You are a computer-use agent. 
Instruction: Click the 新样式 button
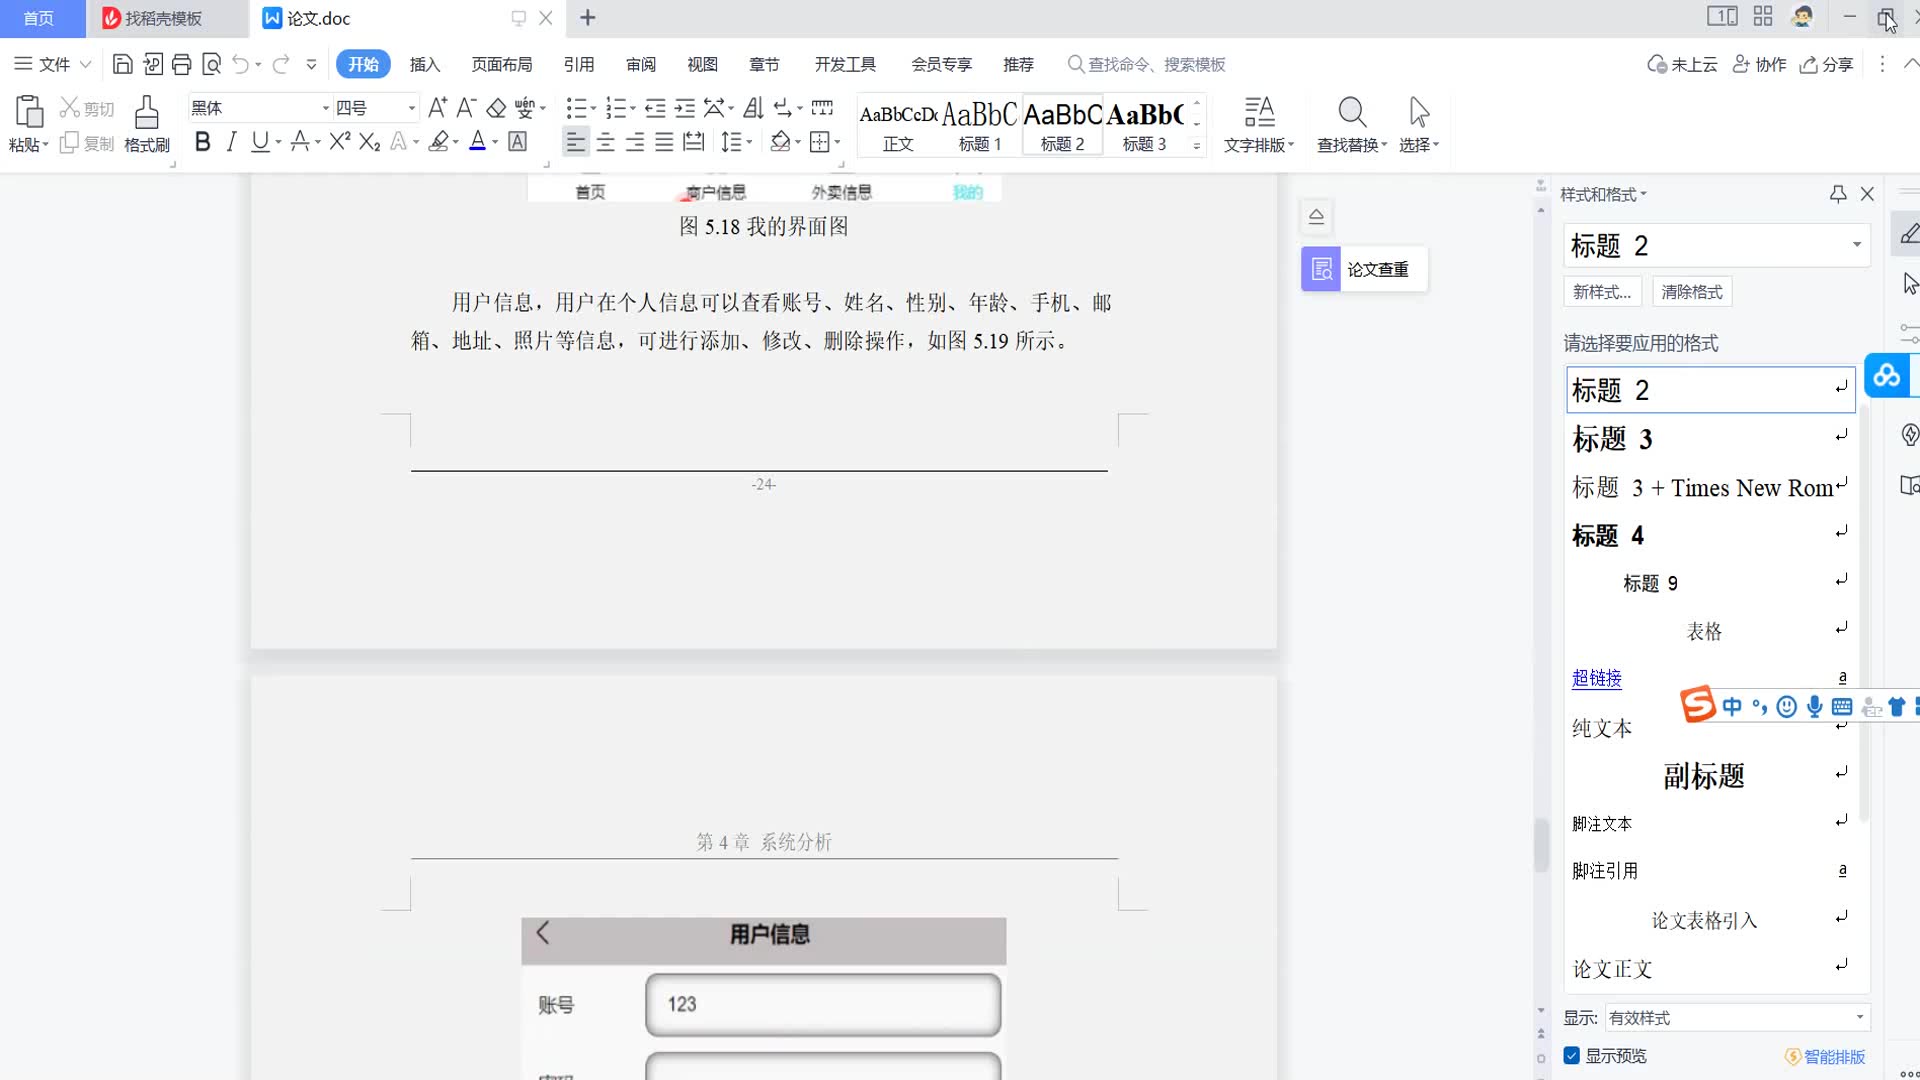click(x=1601, y=292)
